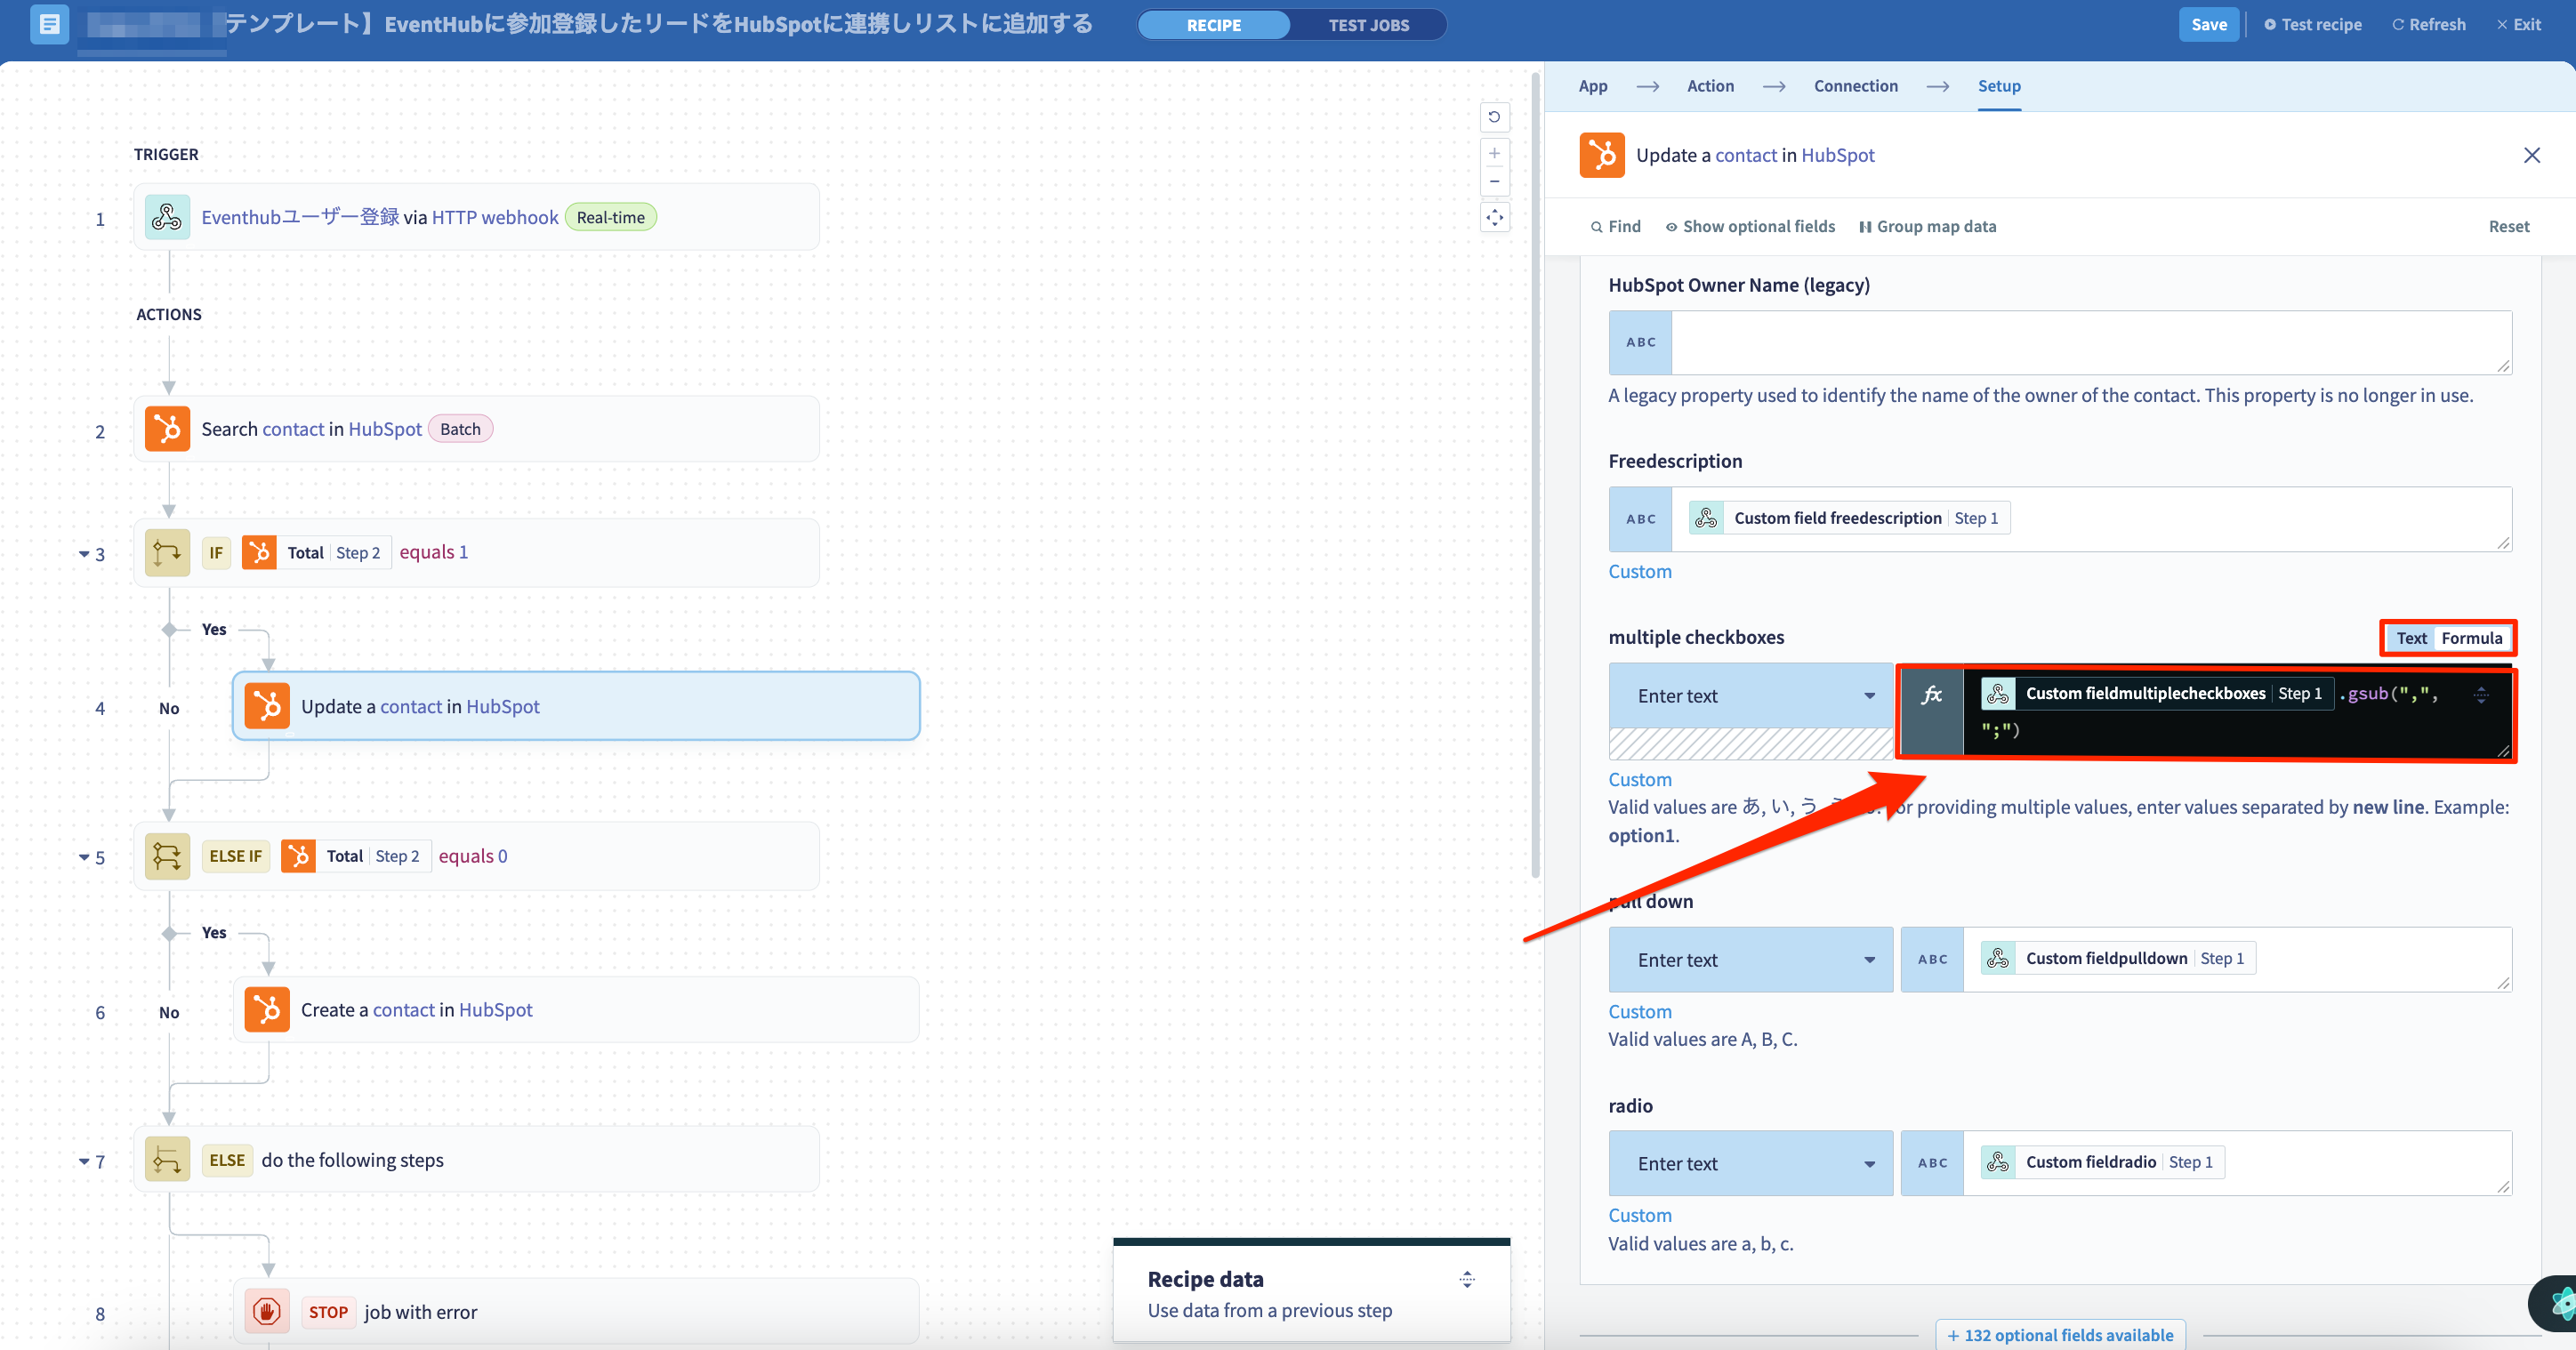Click Custom link under Freedescription
Image resolution: width=2576 pixels, height=1350 pixels.
(x=1639, y=571)
